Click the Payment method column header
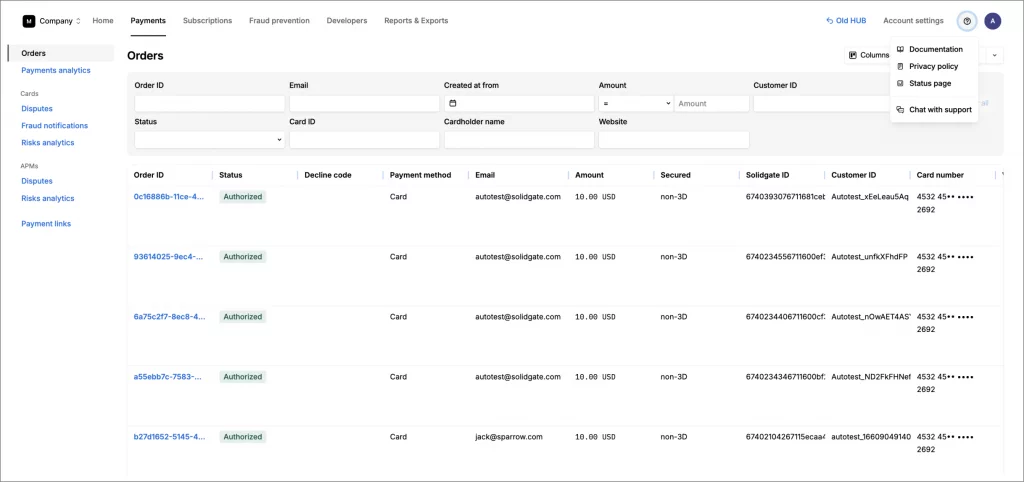1024x482 pixels. point(421,175)
